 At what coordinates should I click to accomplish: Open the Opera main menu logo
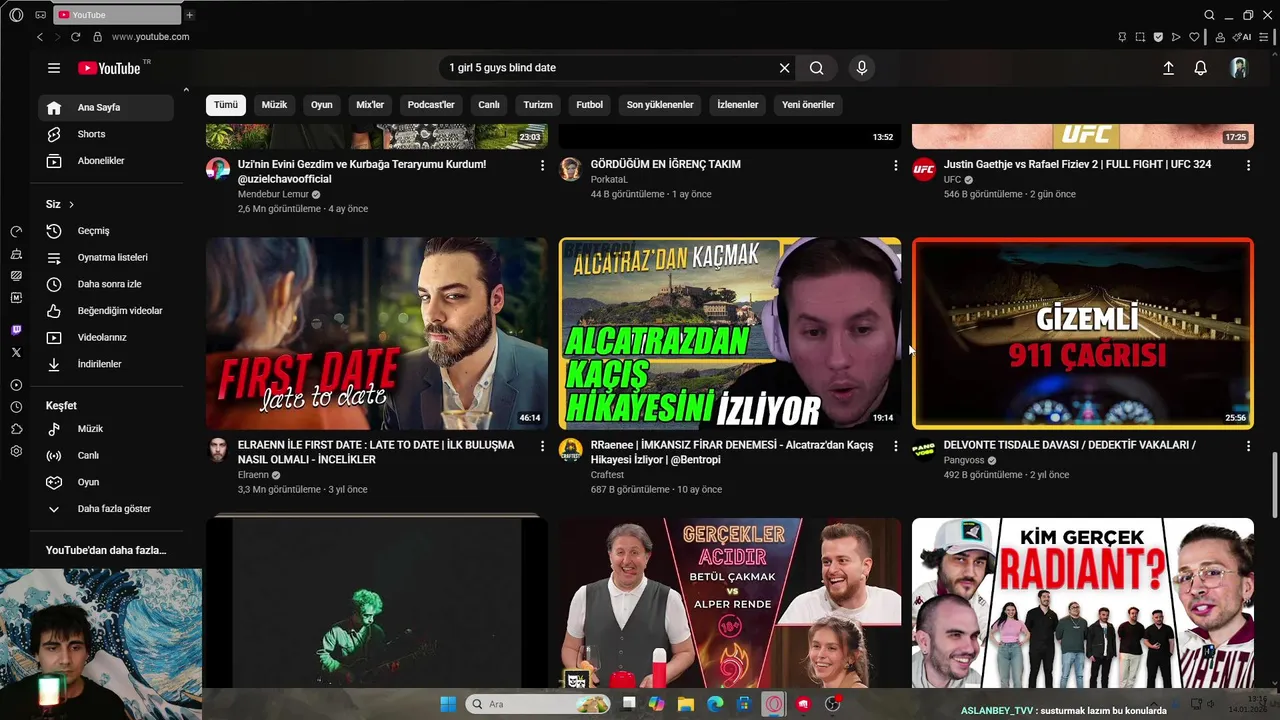click(x=15, y=14)
